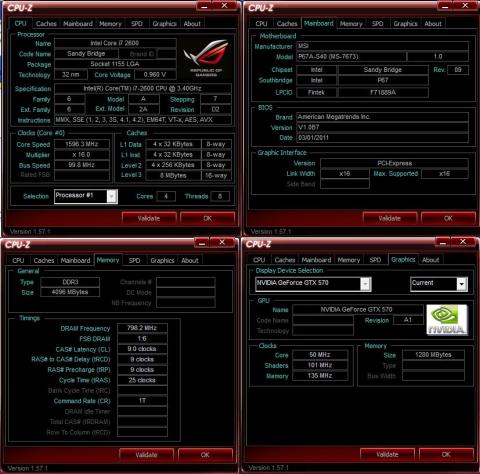
Task: Select SPD tab in the Graphics window
Action: tap(375, 260)
